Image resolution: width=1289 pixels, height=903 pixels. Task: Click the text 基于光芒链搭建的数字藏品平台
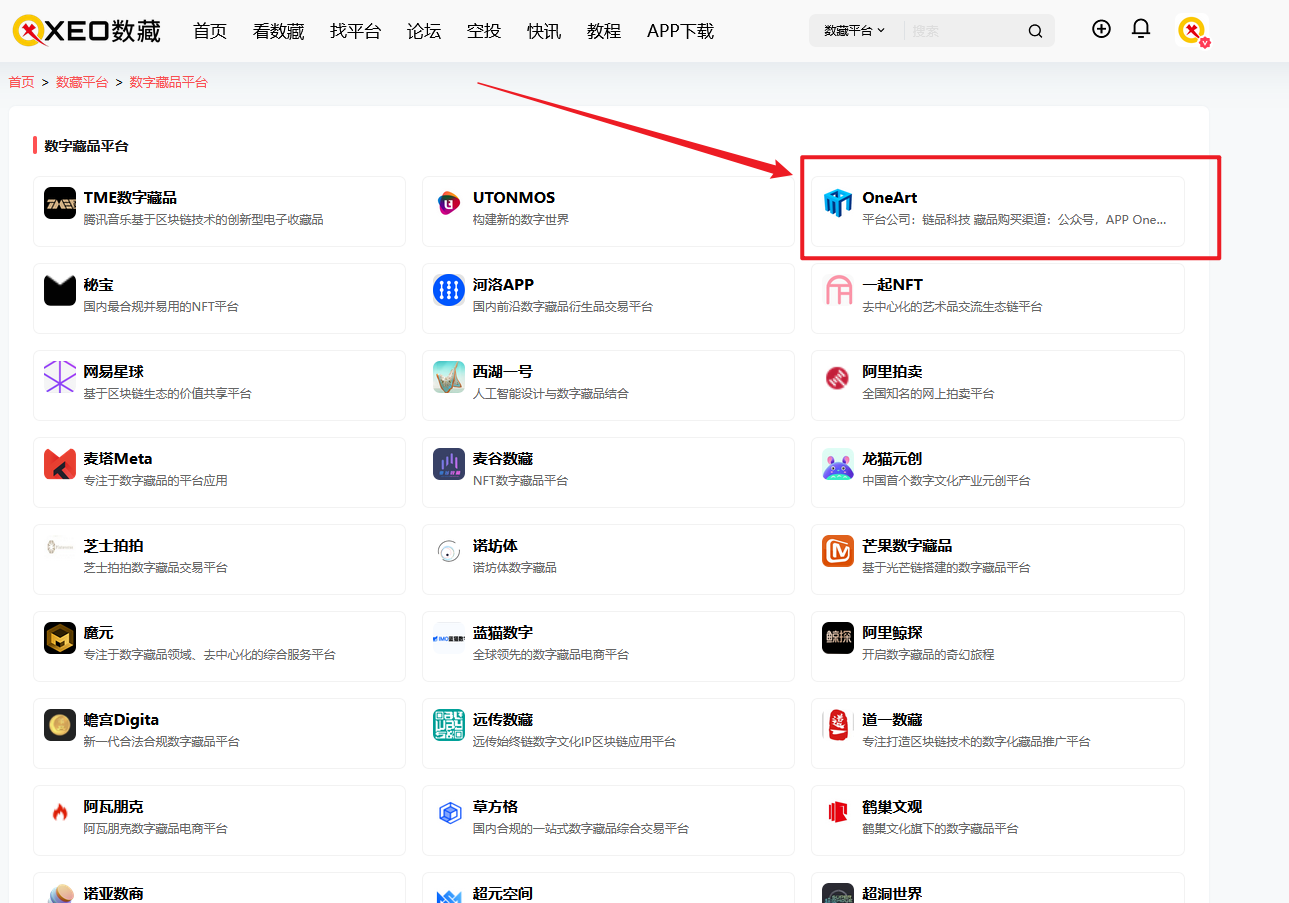pos(946,567)
